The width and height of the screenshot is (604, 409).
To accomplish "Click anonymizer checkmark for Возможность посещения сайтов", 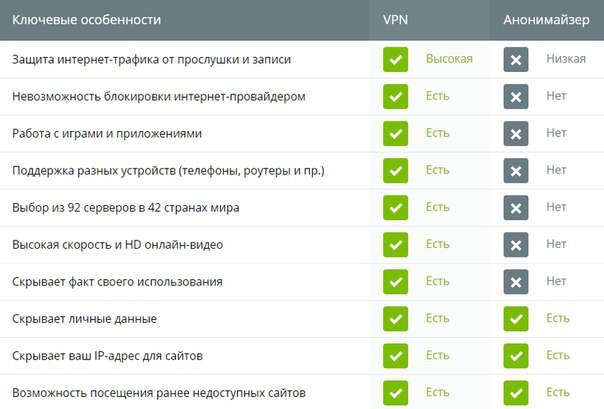I will [x=516, y=393].
